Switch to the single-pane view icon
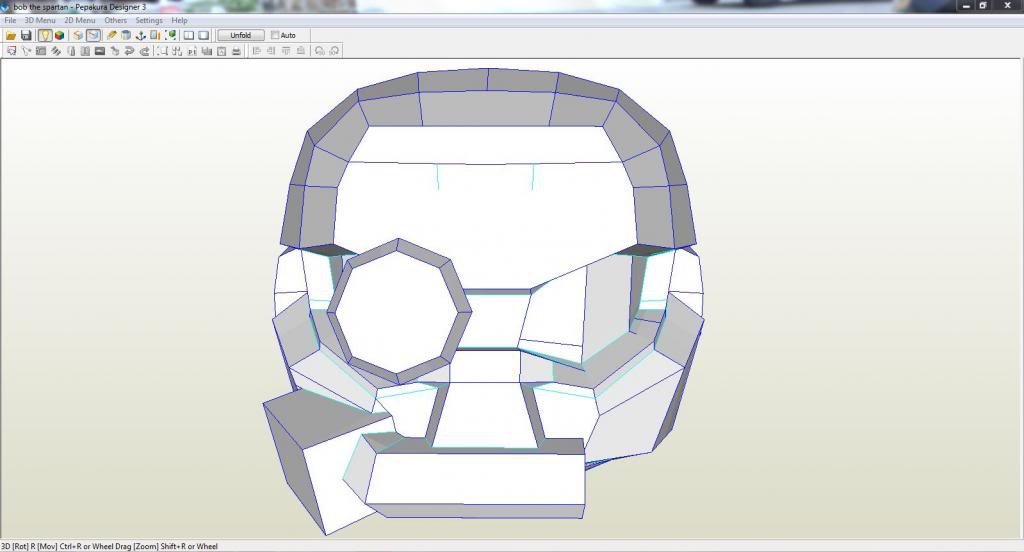Image resolution: width=1024 pixels, height=552 pixels. [x=204, y=35]
